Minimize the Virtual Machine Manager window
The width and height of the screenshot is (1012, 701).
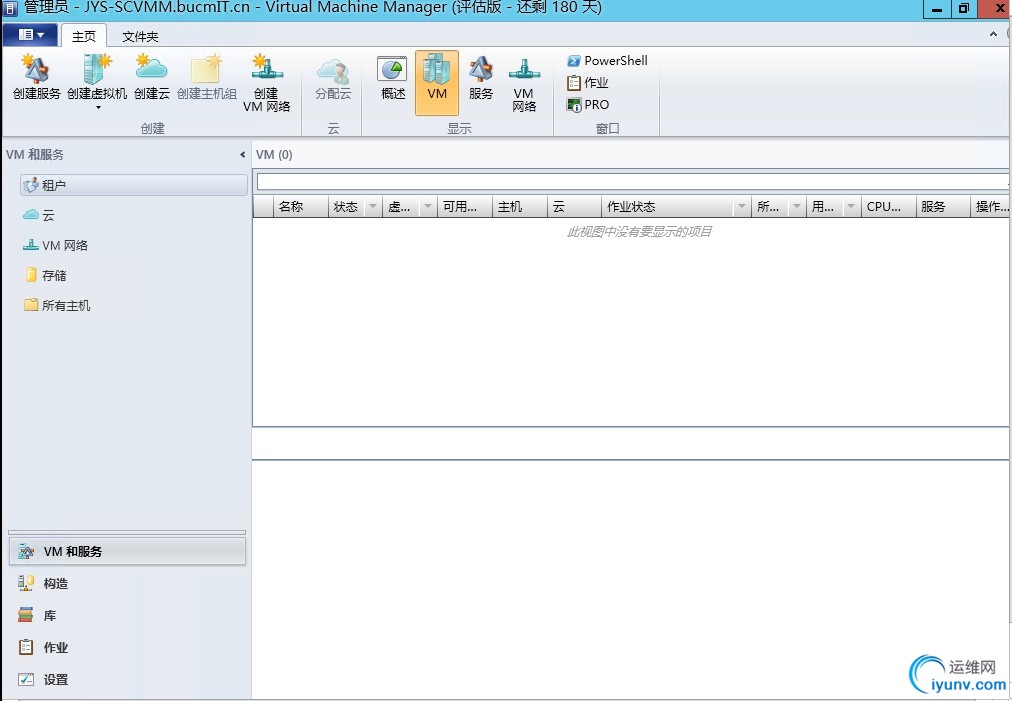click(937, 8)
